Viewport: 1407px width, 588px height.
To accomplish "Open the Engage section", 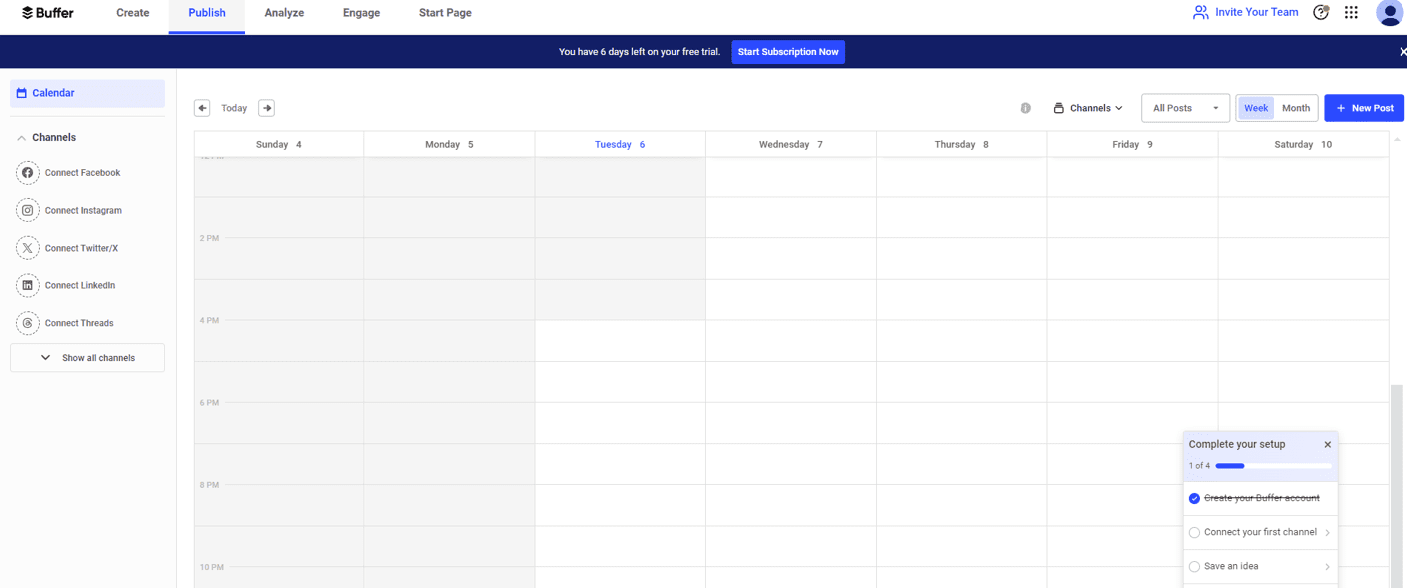I will 360,13.
